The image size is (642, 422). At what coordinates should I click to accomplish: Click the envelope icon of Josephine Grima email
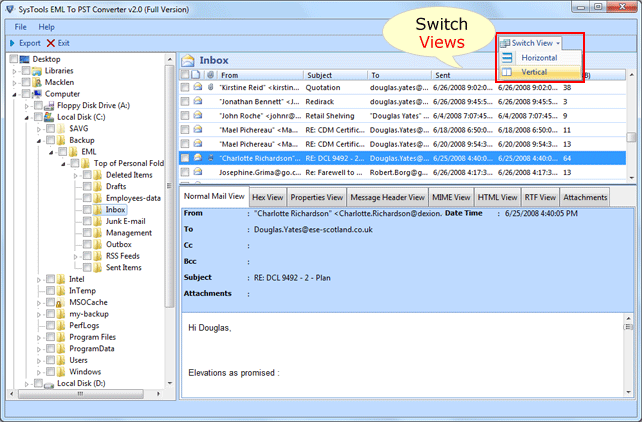coord(198,172)
